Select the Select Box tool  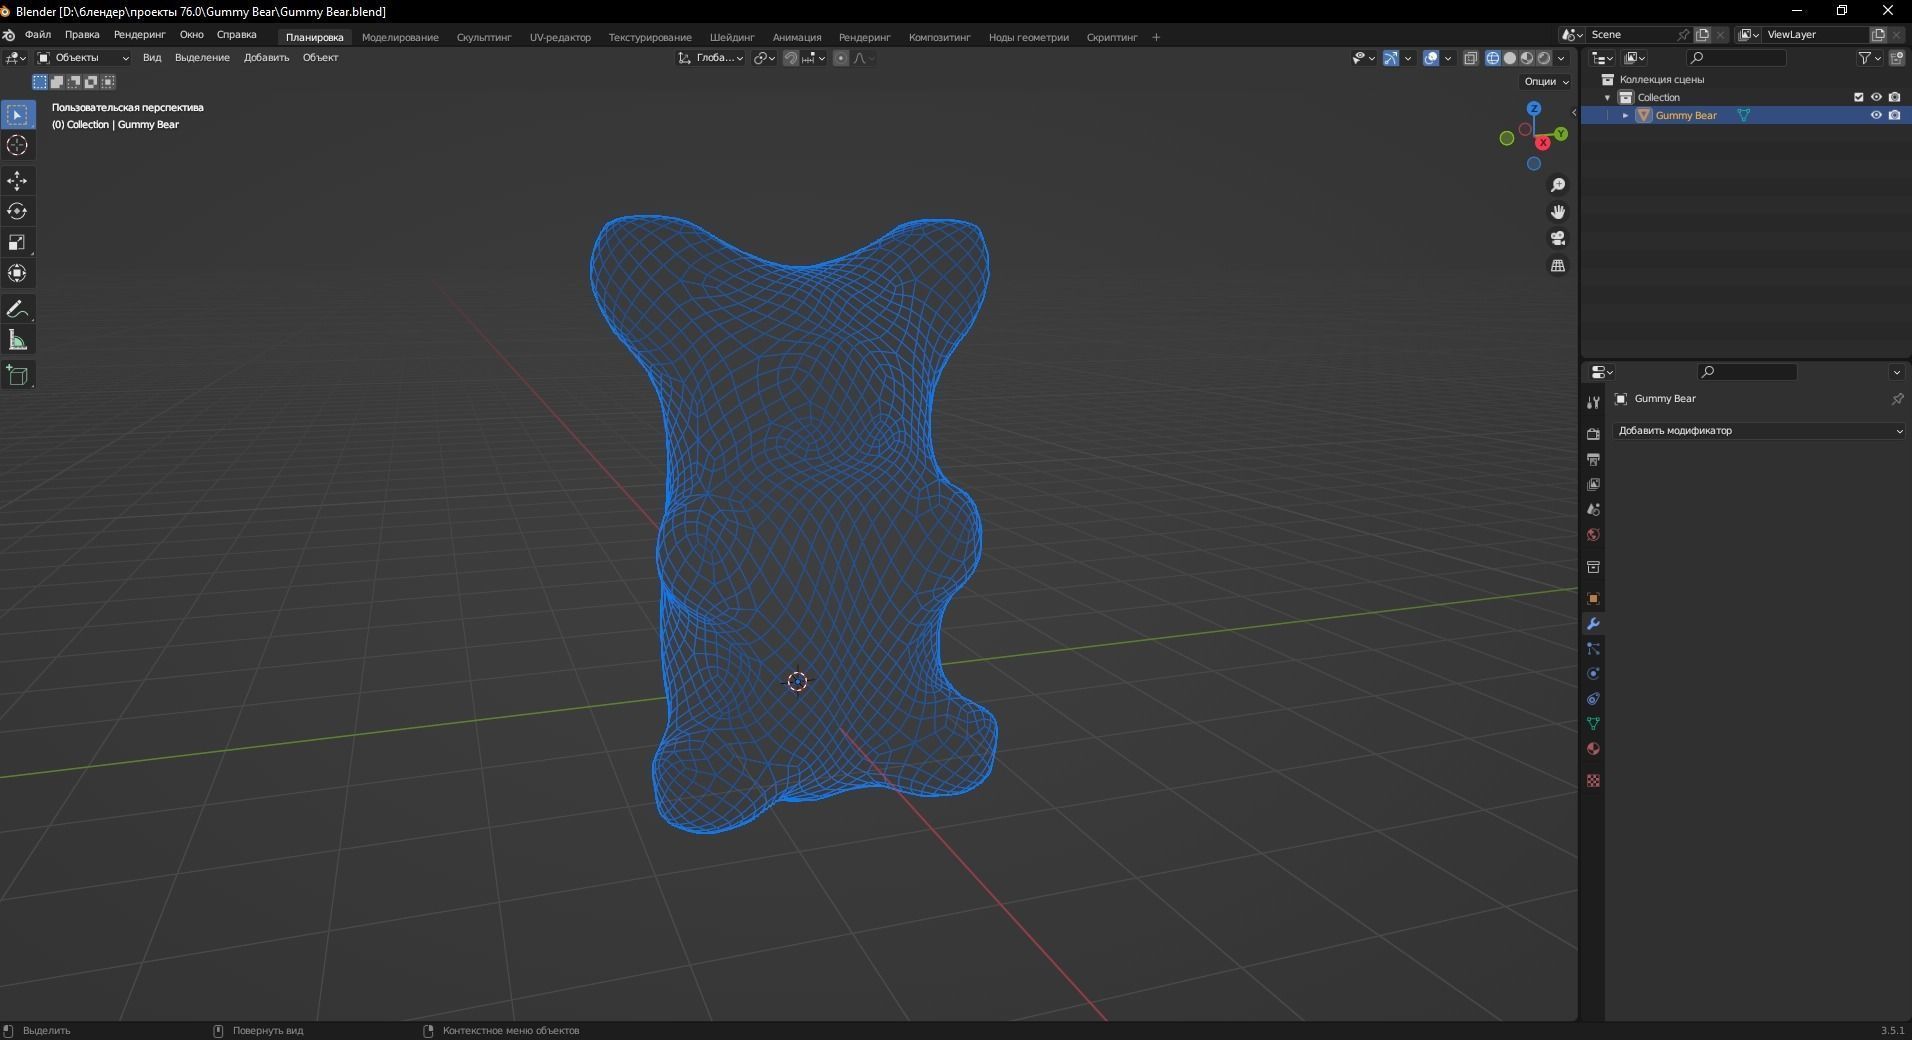[17, 115]
